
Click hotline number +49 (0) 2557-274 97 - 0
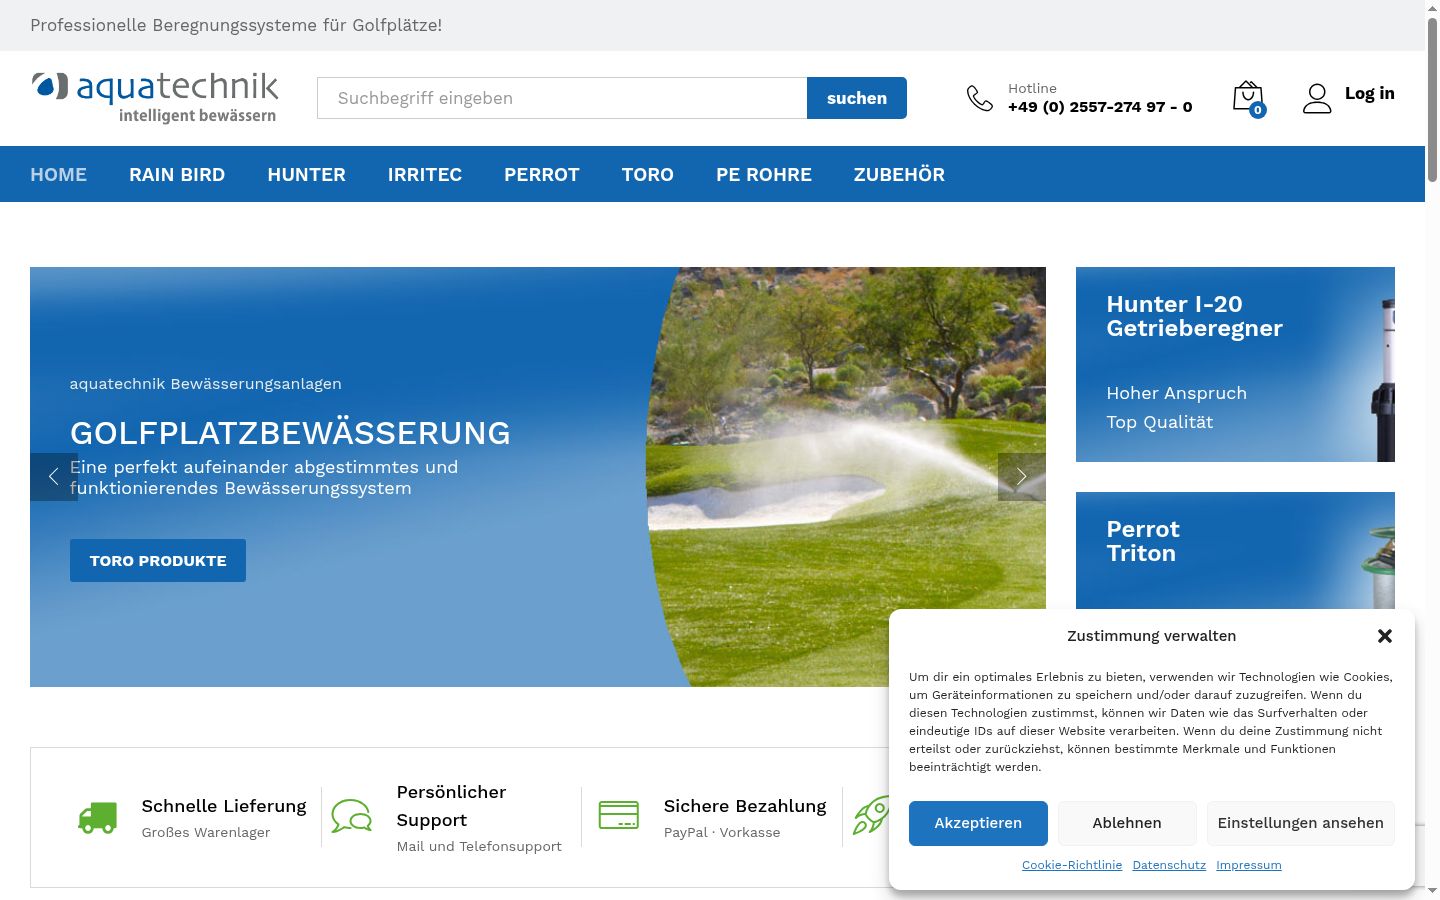point(1100,107)
